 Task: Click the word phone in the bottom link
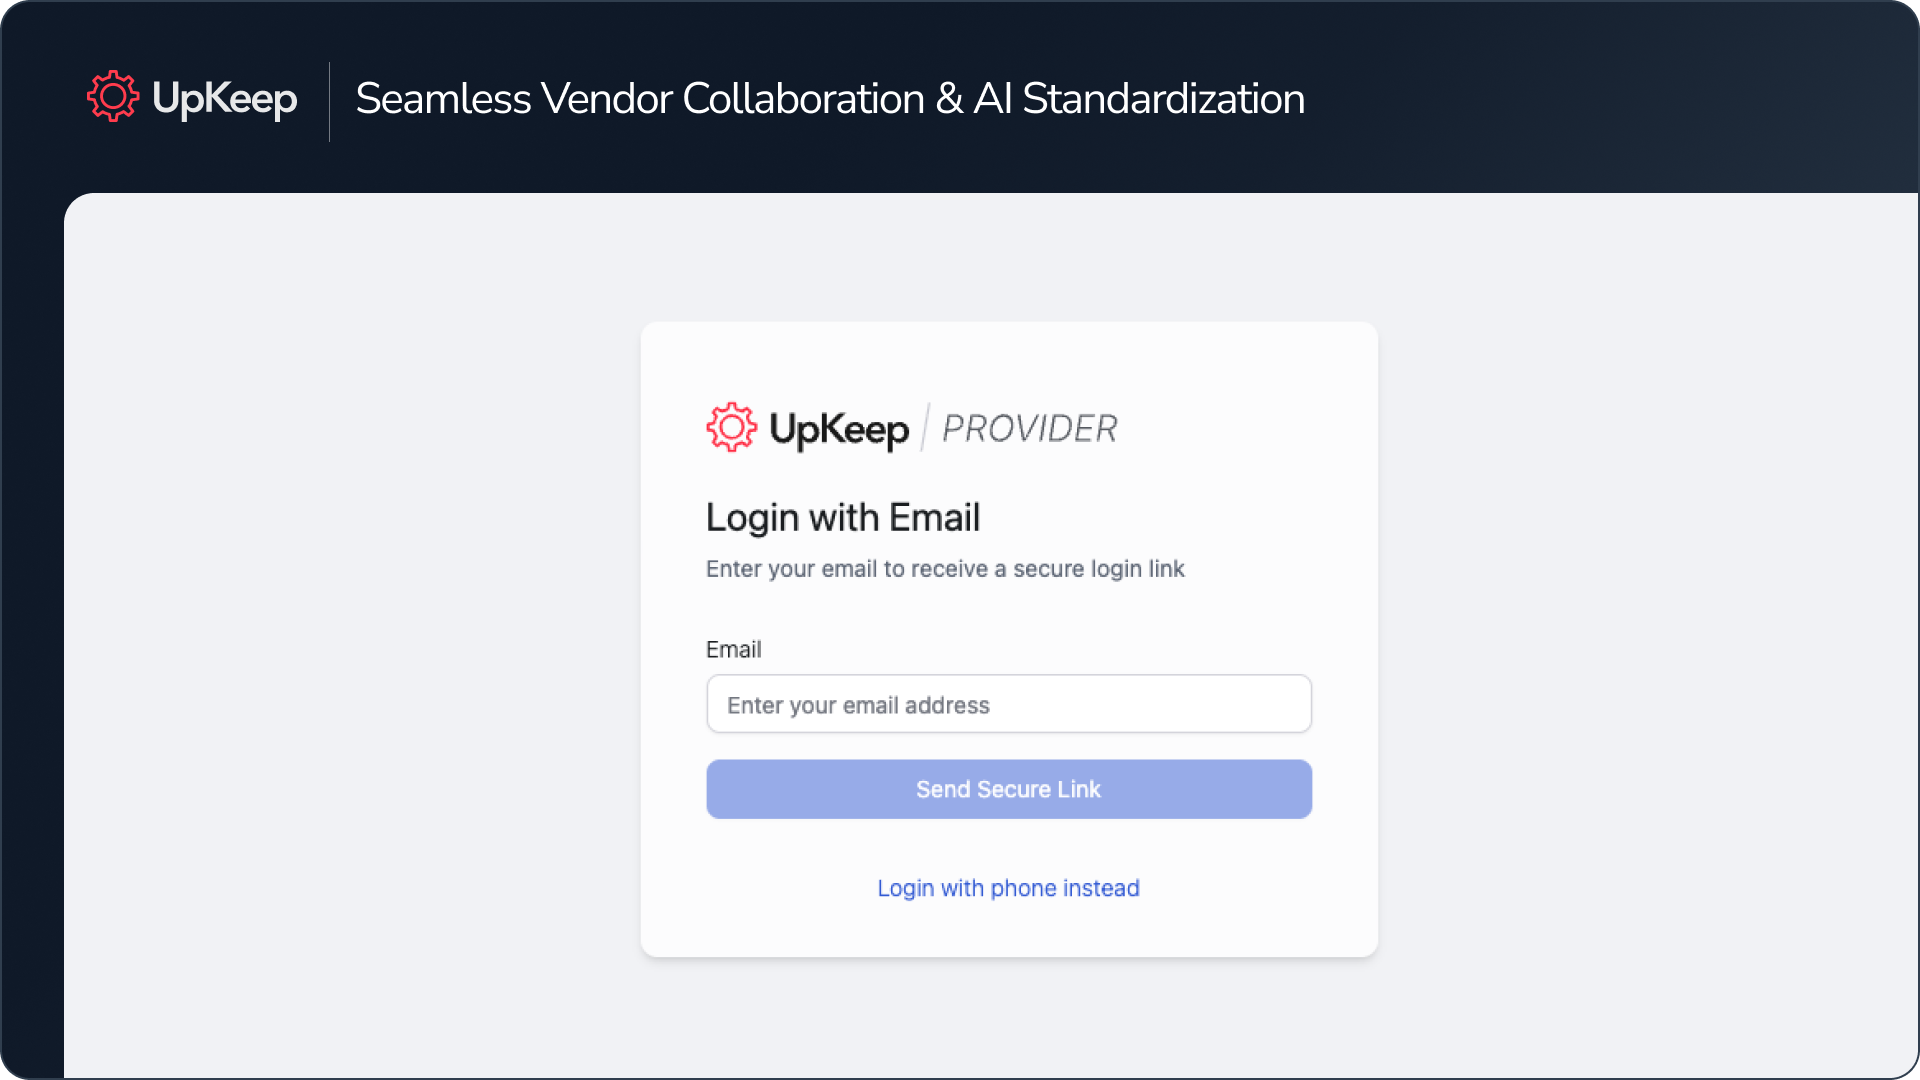[x=1023, y=888]
